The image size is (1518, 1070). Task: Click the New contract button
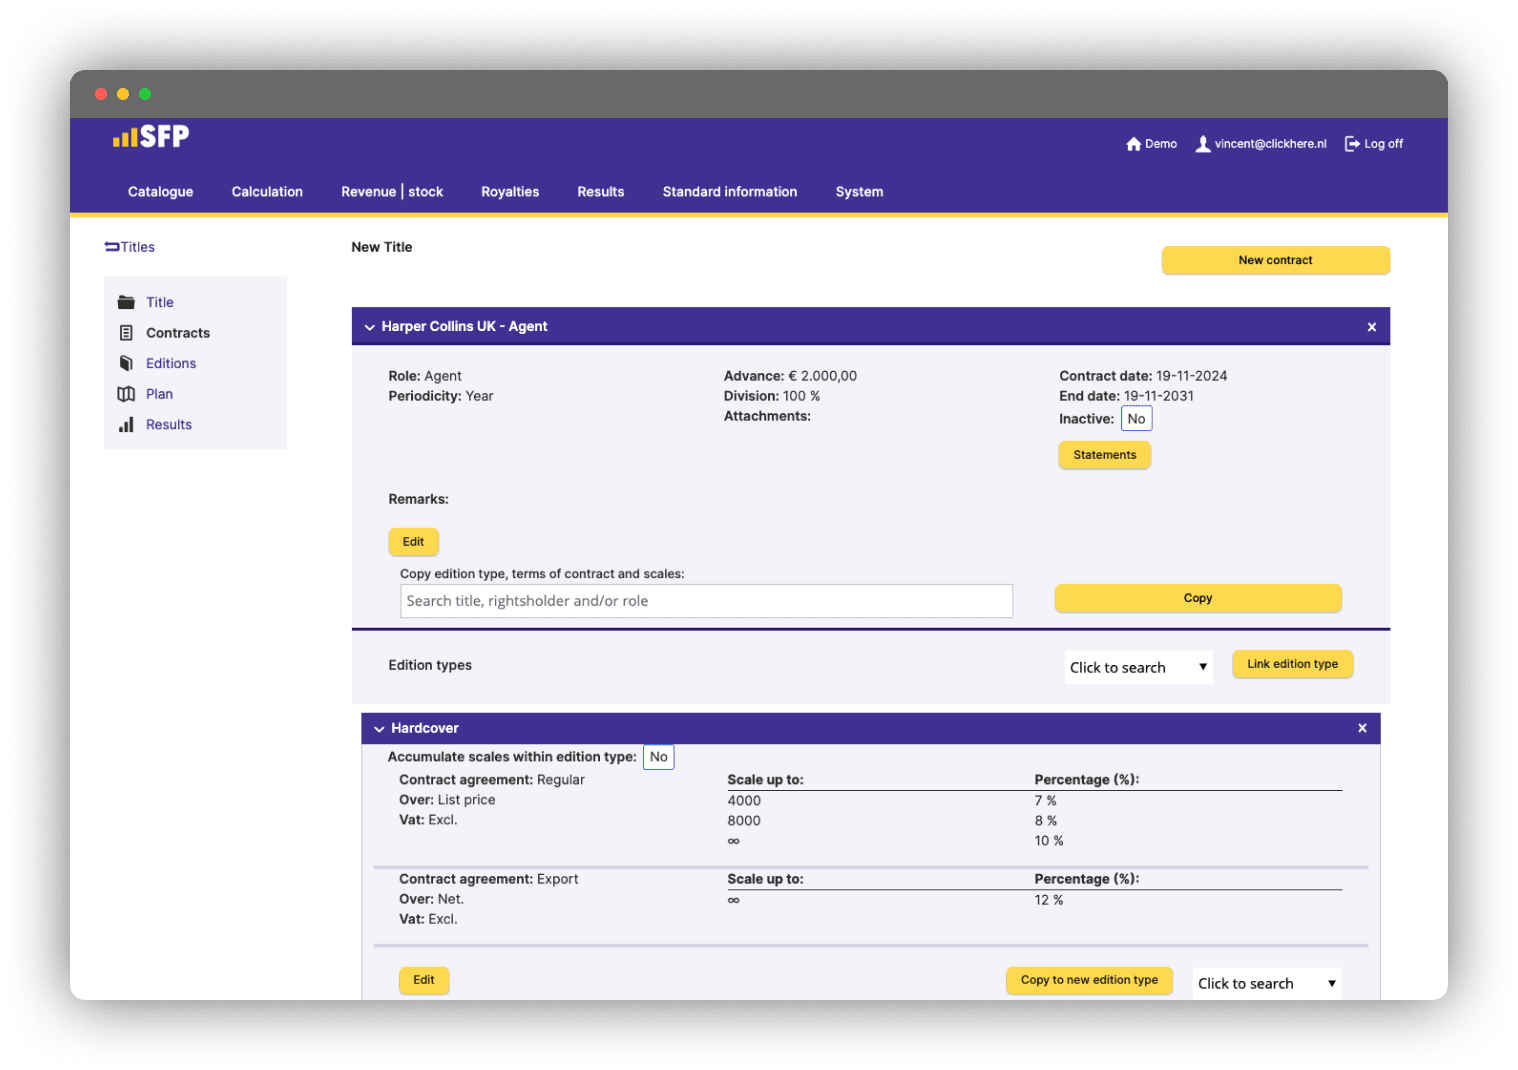click(x=1275, y=260)
